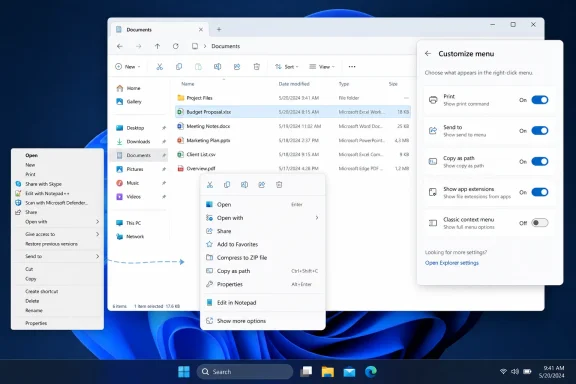
Task: Choose Open in the new context menu
Action: point(263,204)
